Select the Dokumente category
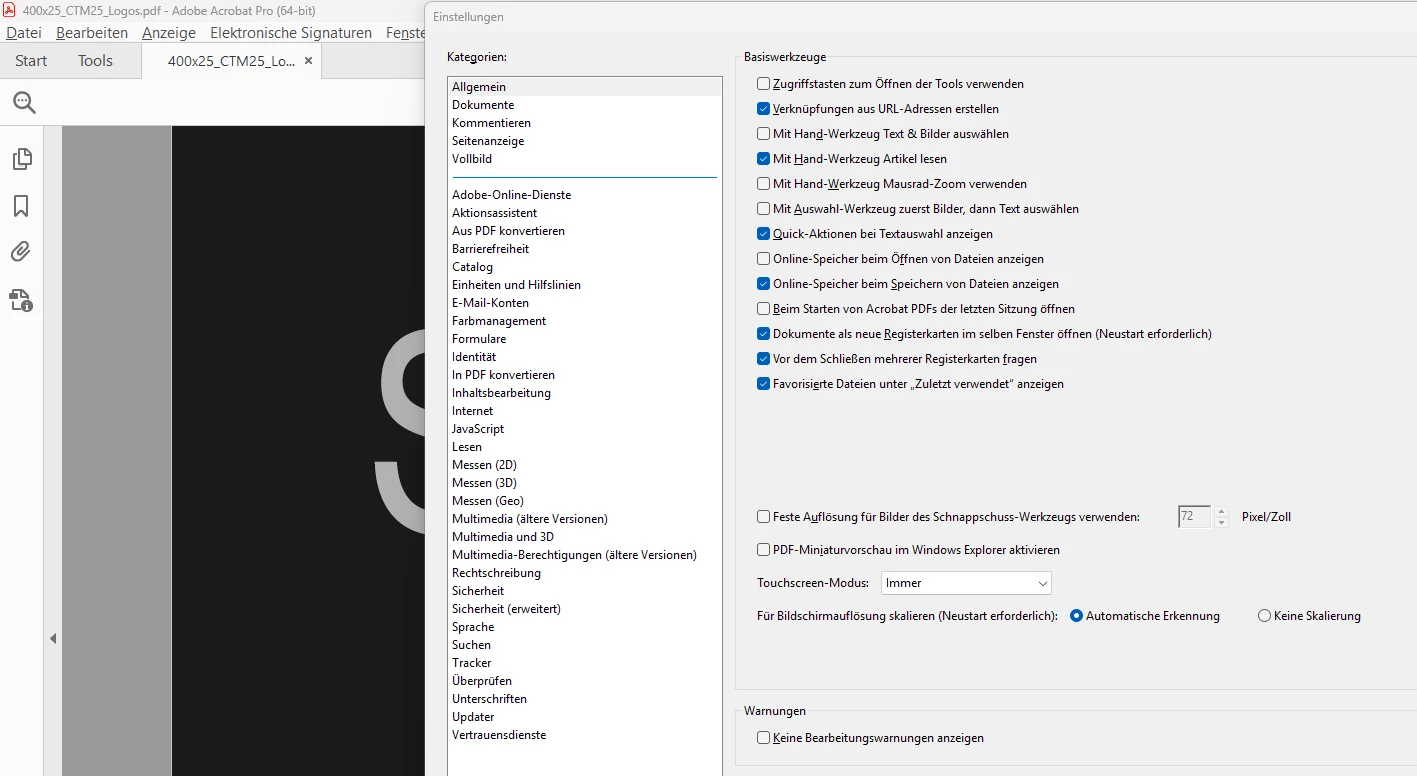The image size is (1417, 776). [585, 105]
